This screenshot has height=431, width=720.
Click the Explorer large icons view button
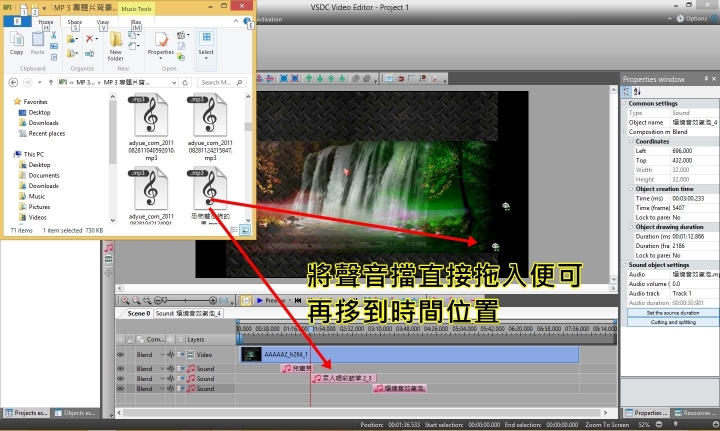[245, 230]
